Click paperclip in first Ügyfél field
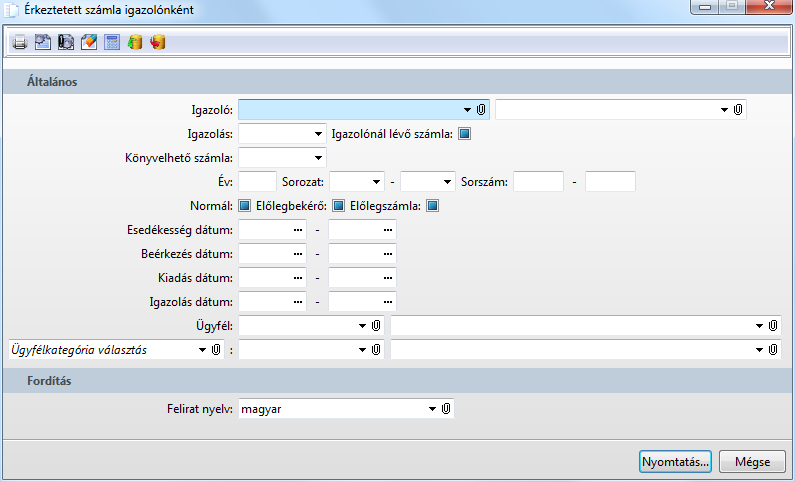 [x=376, y=325]
